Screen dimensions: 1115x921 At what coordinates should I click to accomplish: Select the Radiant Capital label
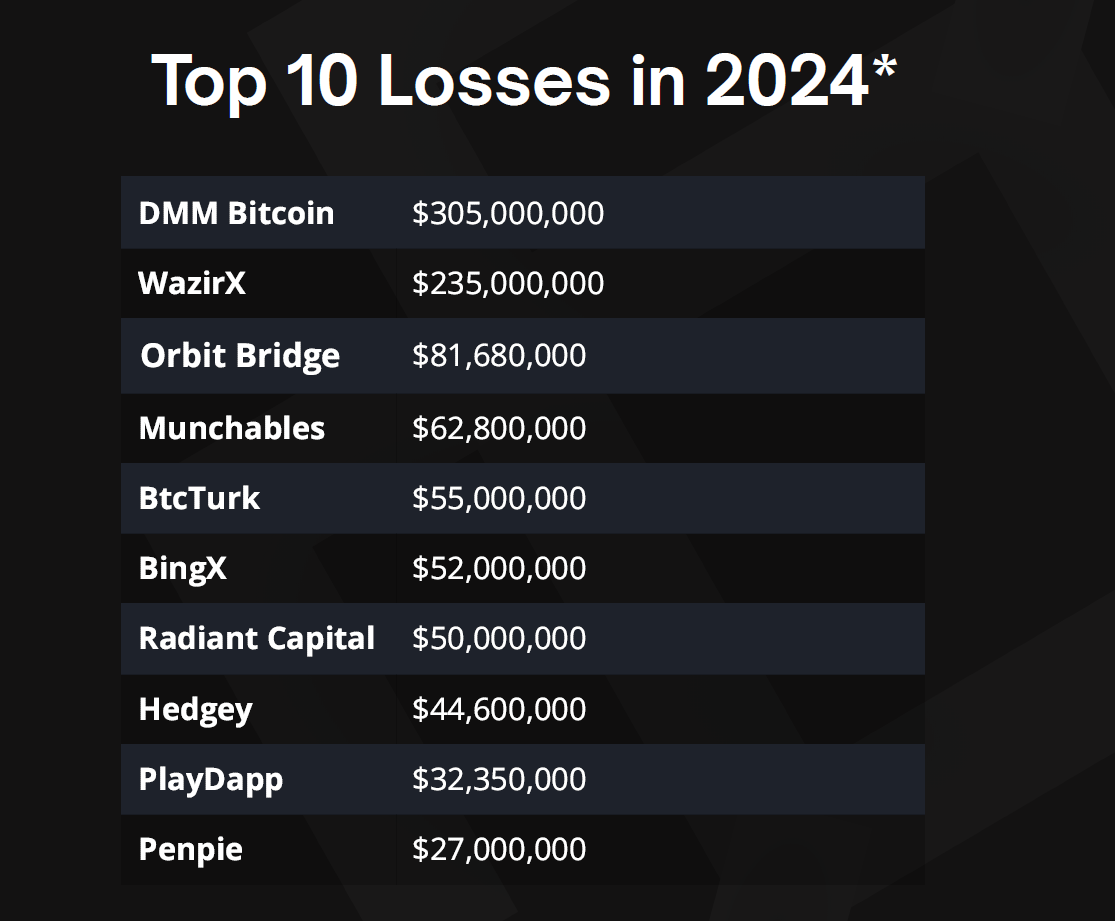(x=257, y=638)
